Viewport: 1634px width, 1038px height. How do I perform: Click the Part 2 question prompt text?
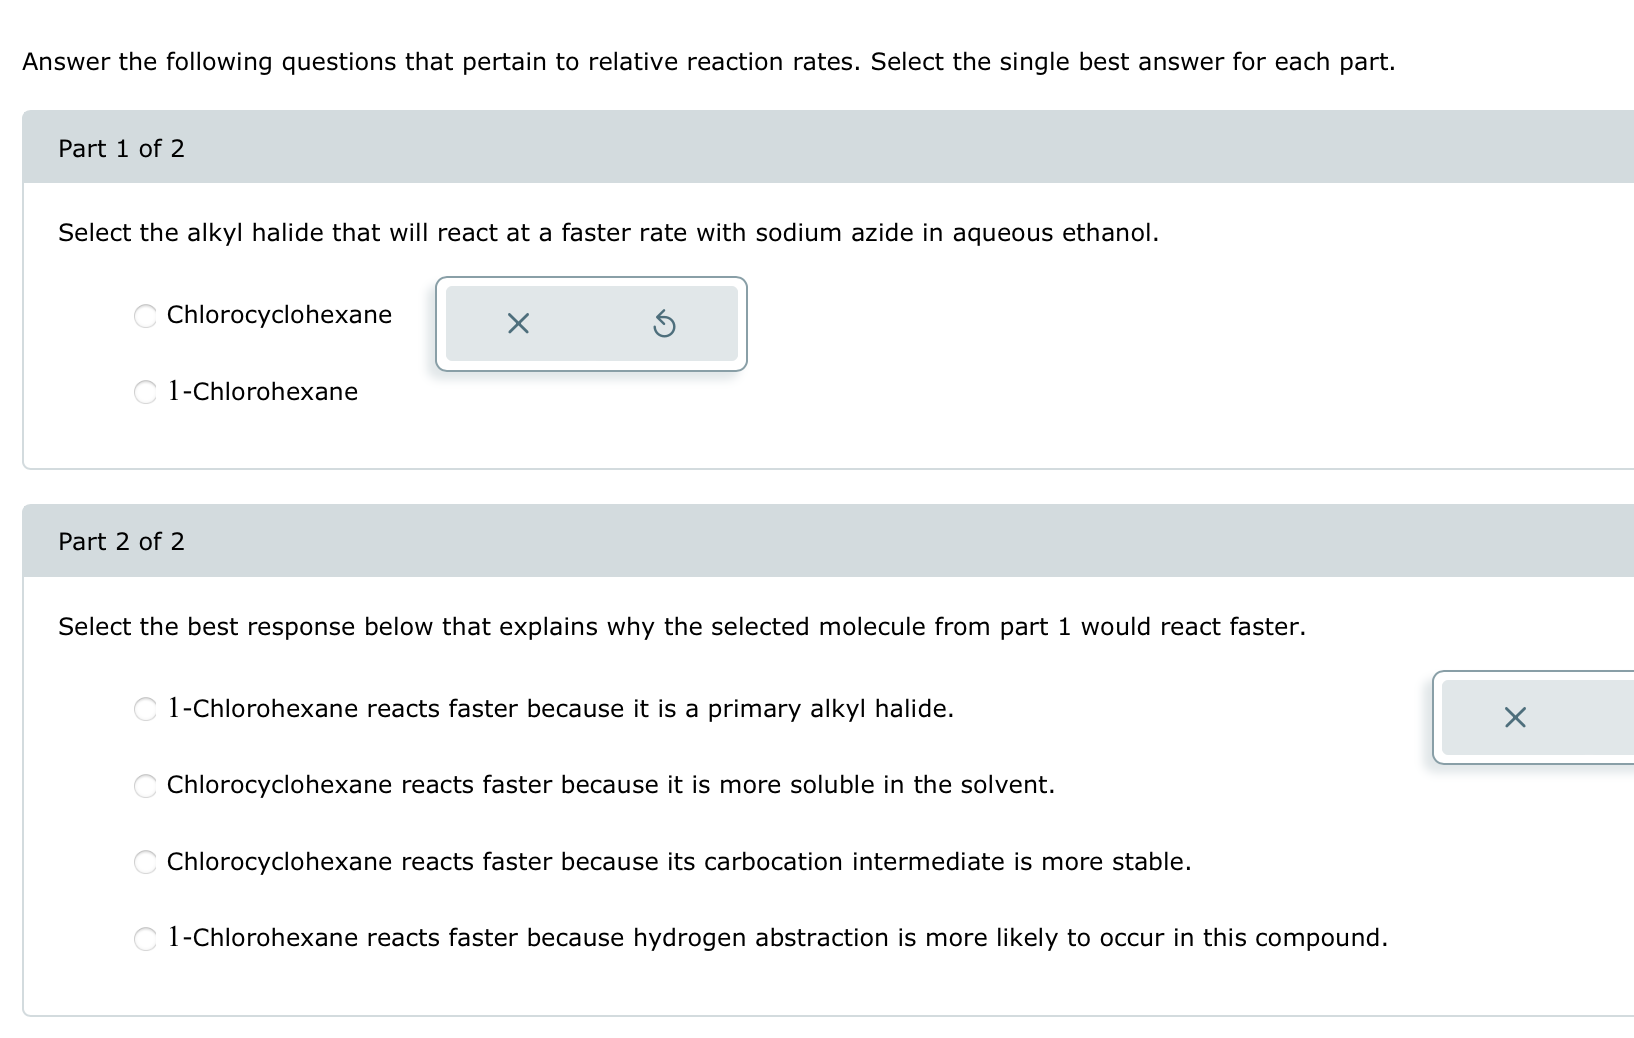[681, 627]
